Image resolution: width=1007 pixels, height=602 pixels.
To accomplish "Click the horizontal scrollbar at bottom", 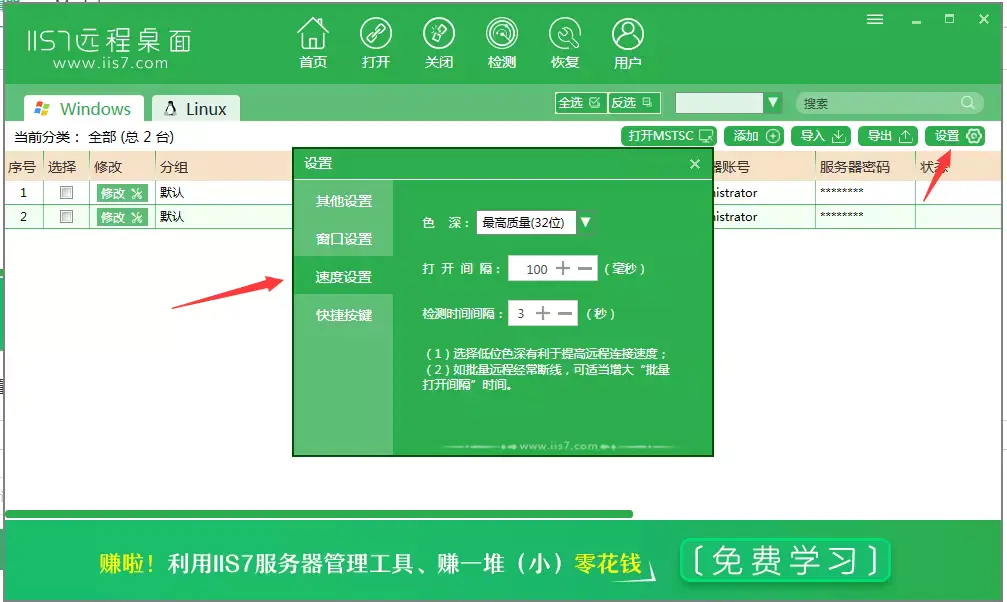I will click(x=319, y=514).
